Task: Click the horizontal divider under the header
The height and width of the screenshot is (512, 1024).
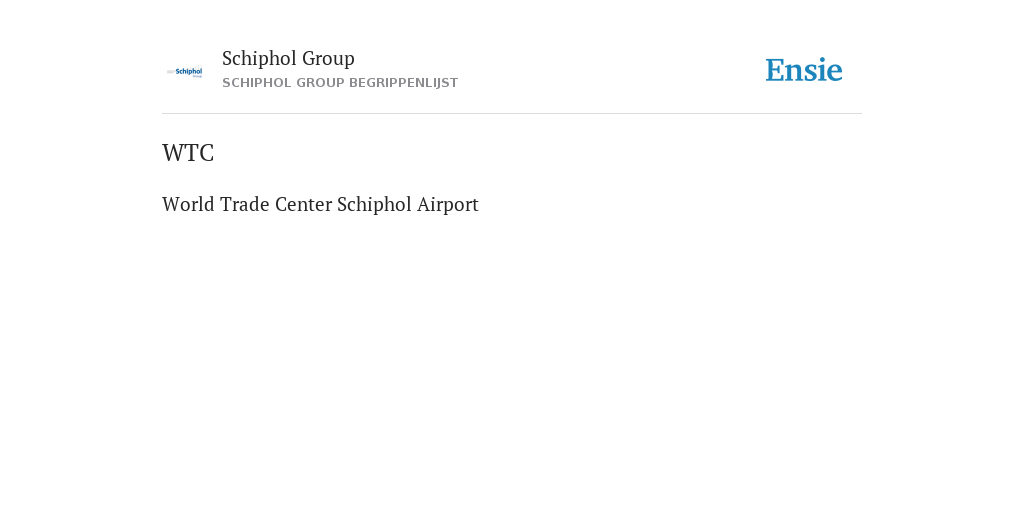Action: pos(512,114)
